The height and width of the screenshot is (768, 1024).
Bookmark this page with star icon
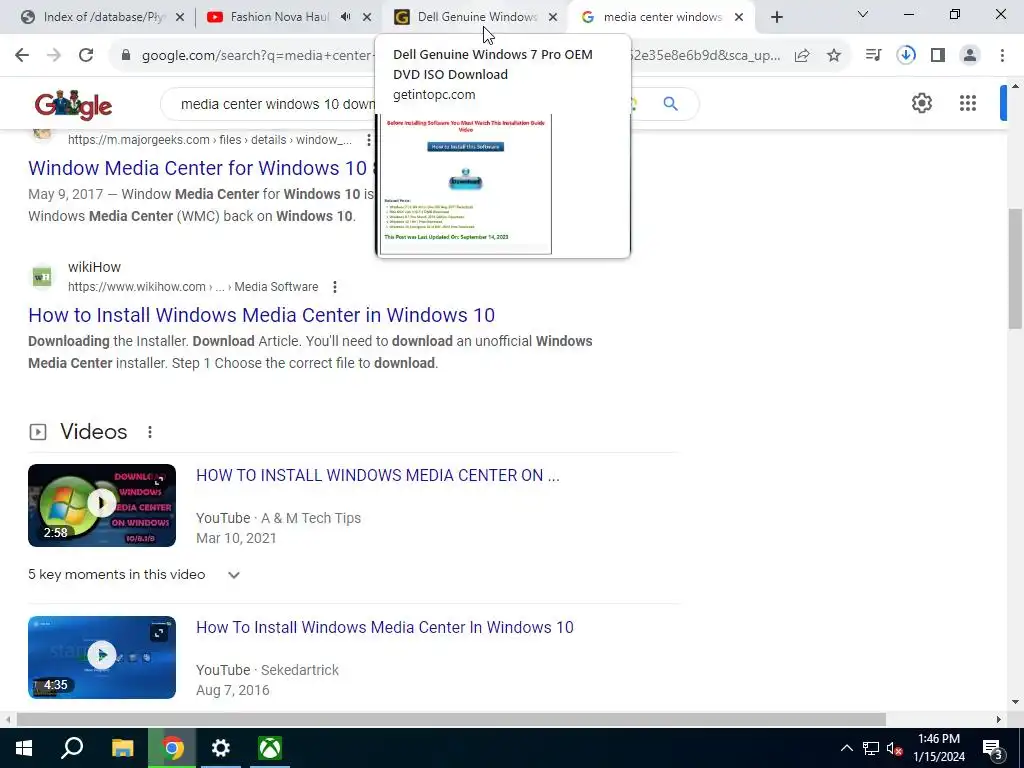[x=834, y=56]
